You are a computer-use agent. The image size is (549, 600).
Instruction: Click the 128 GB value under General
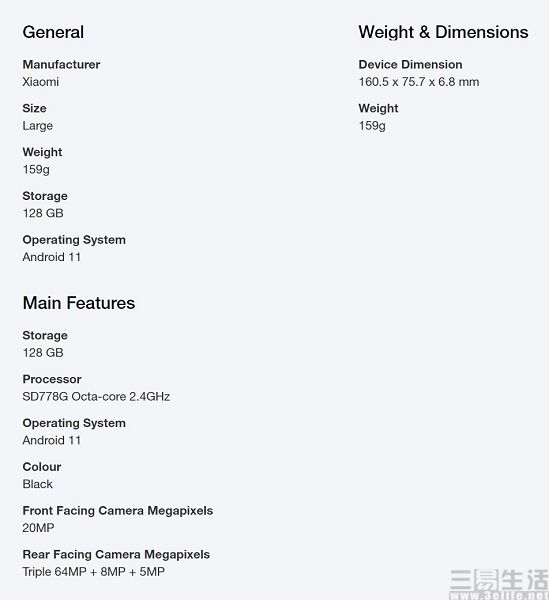[43, 213]
